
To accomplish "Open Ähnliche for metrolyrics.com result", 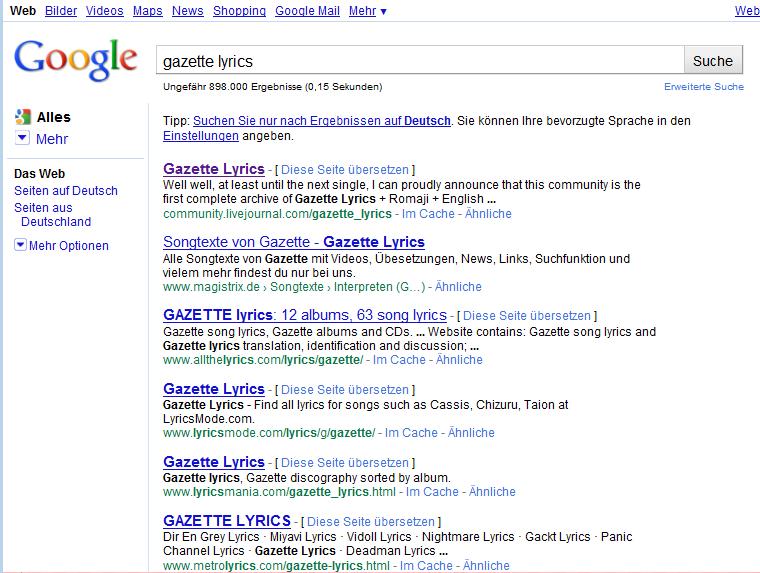I will [486, 565].
